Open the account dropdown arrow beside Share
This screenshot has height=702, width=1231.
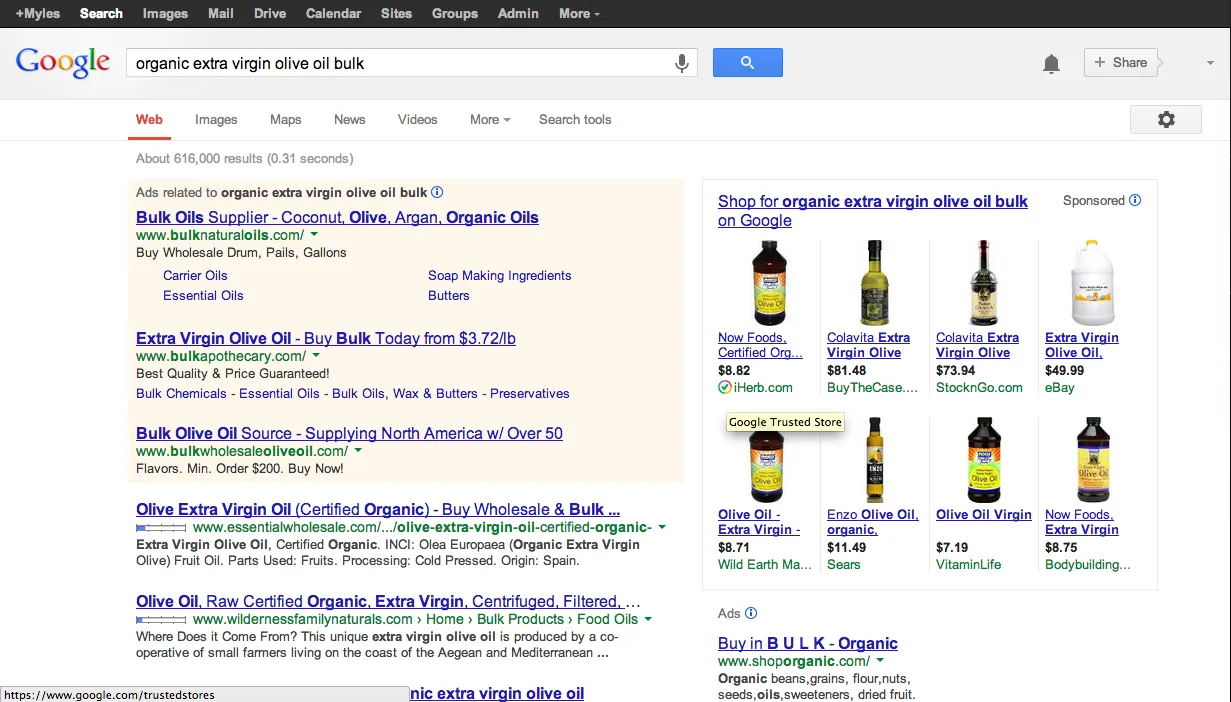pos(1210,63)
